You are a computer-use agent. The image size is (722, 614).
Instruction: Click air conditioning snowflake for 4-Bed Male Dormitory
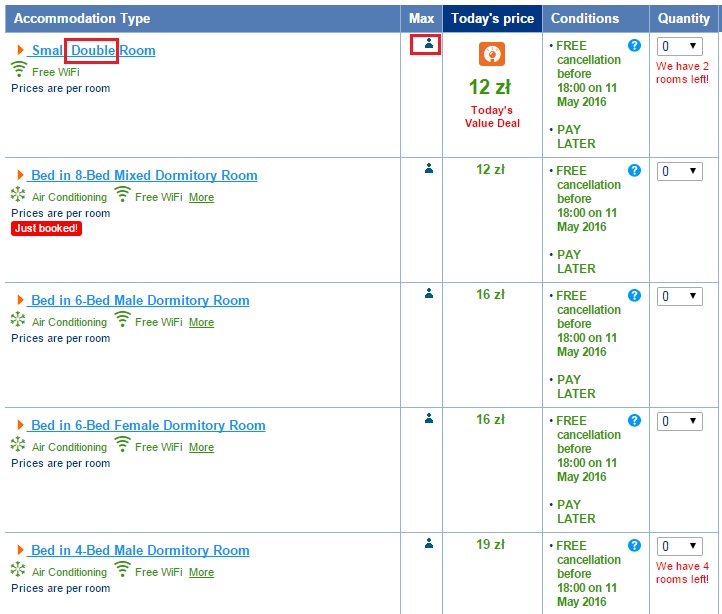pos(18,569)
